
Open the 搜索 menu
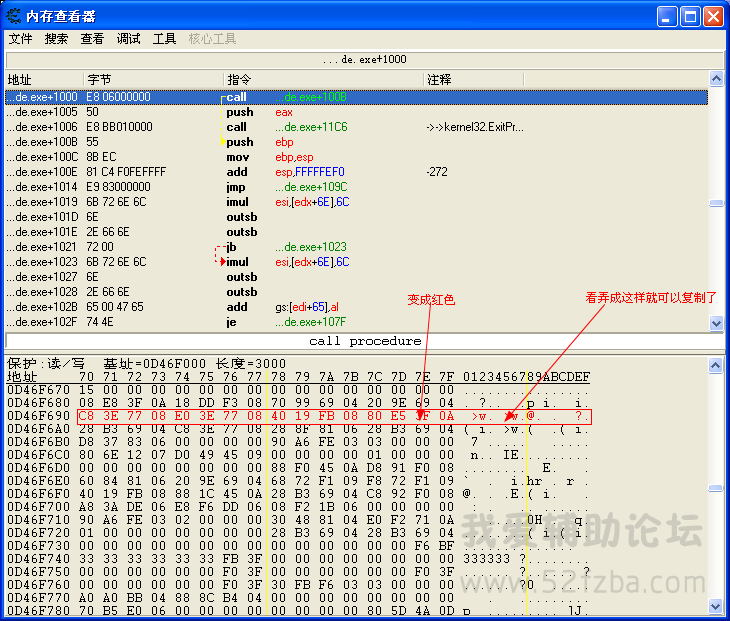coord(57,39)
